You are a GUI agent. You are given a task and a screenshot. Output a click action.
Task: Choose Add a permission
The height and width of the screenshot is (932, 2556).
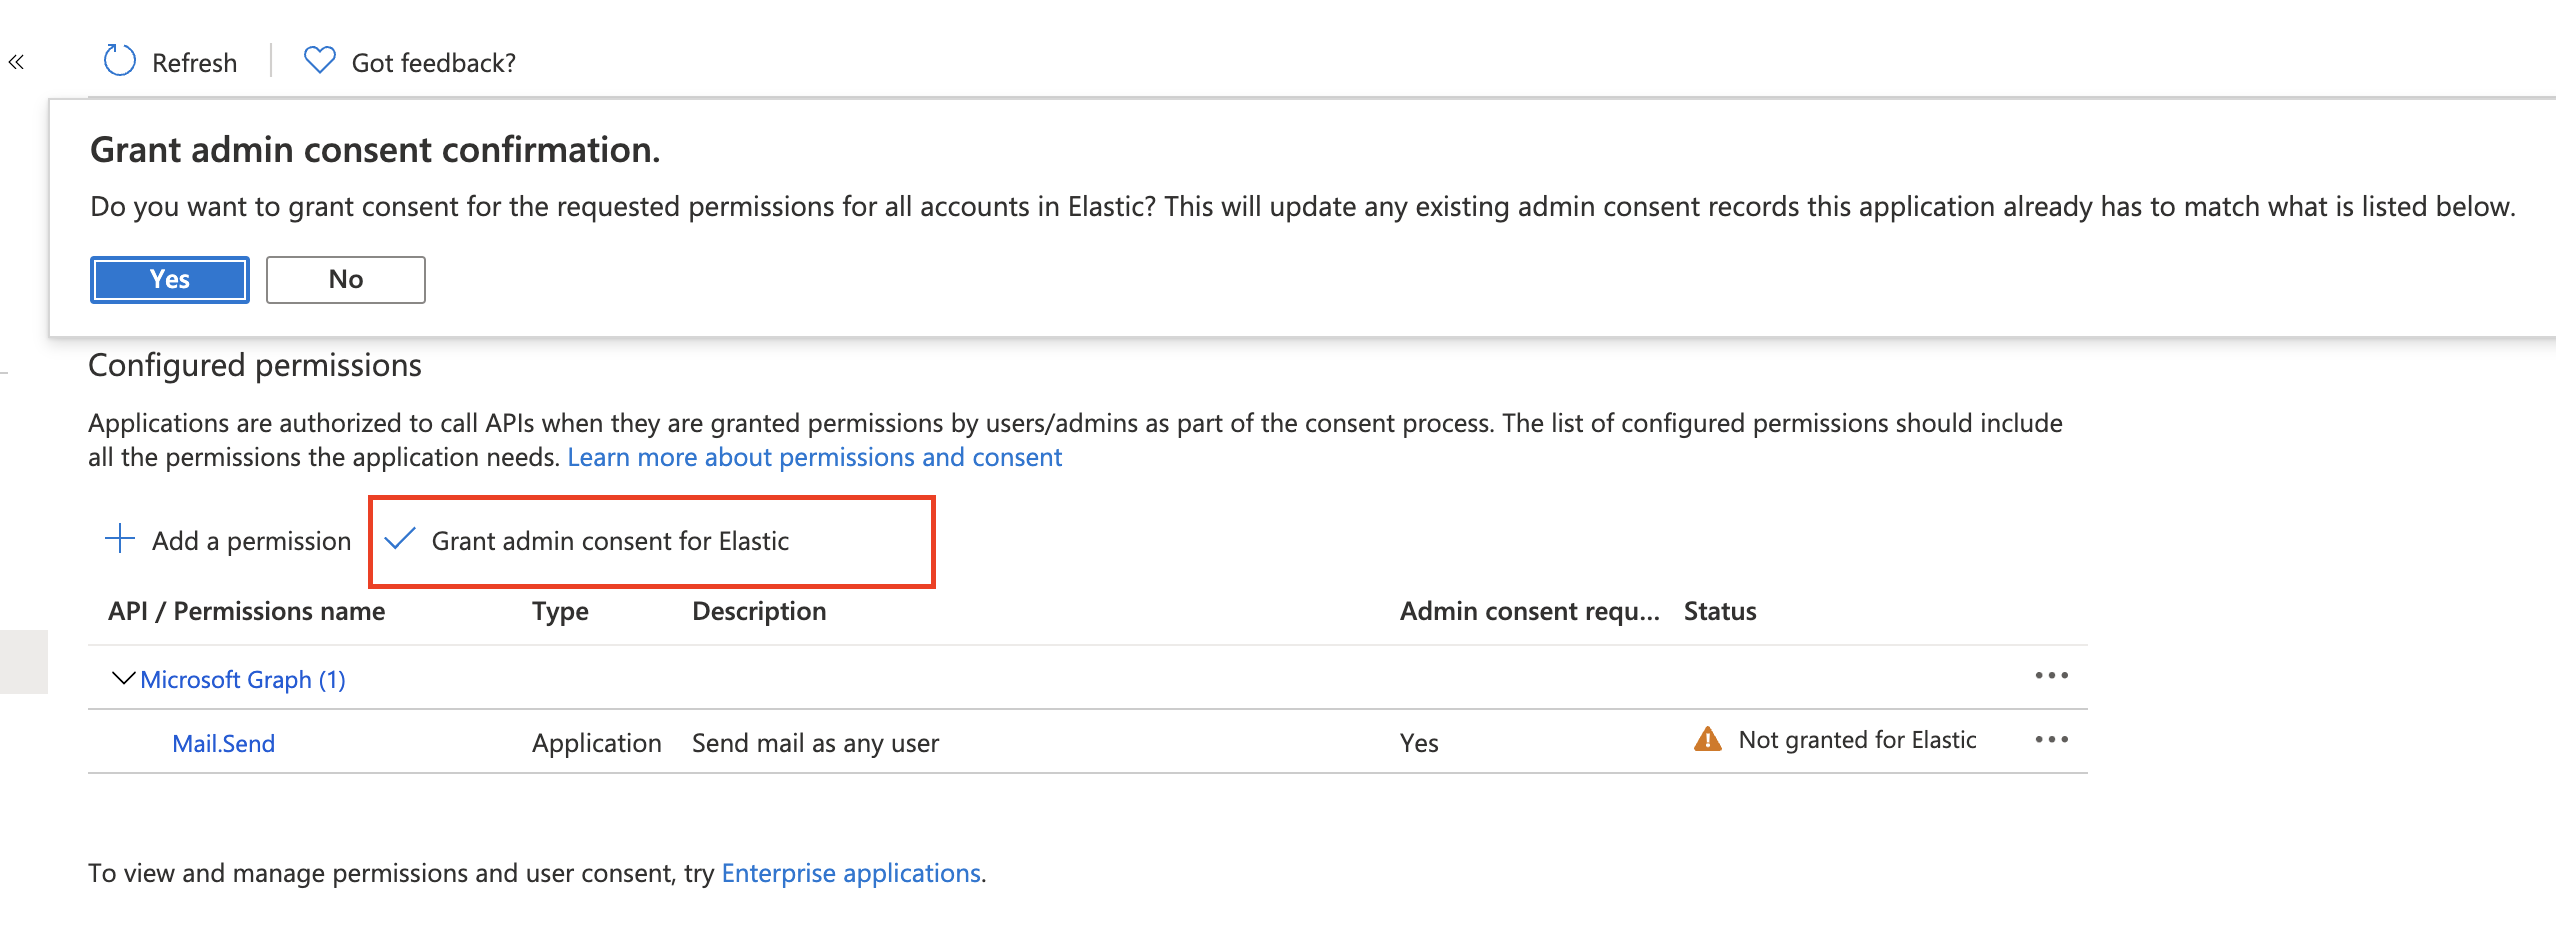pos(251,540)
